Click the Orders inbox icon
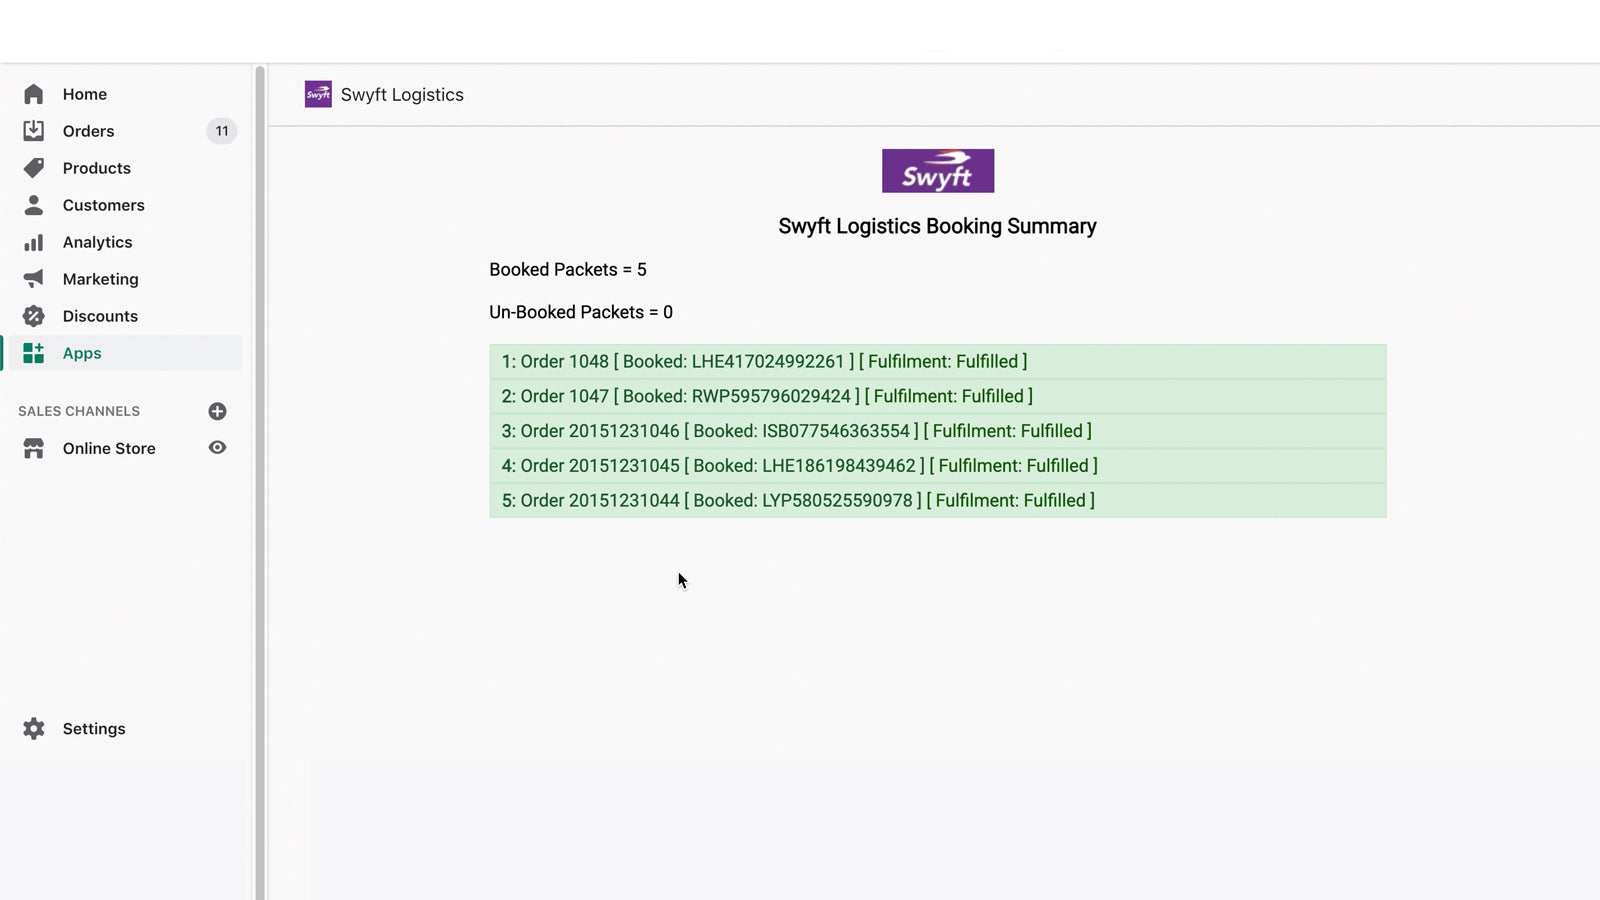The width and height of the screenshot is (1600, 900). tap(33, 131)
